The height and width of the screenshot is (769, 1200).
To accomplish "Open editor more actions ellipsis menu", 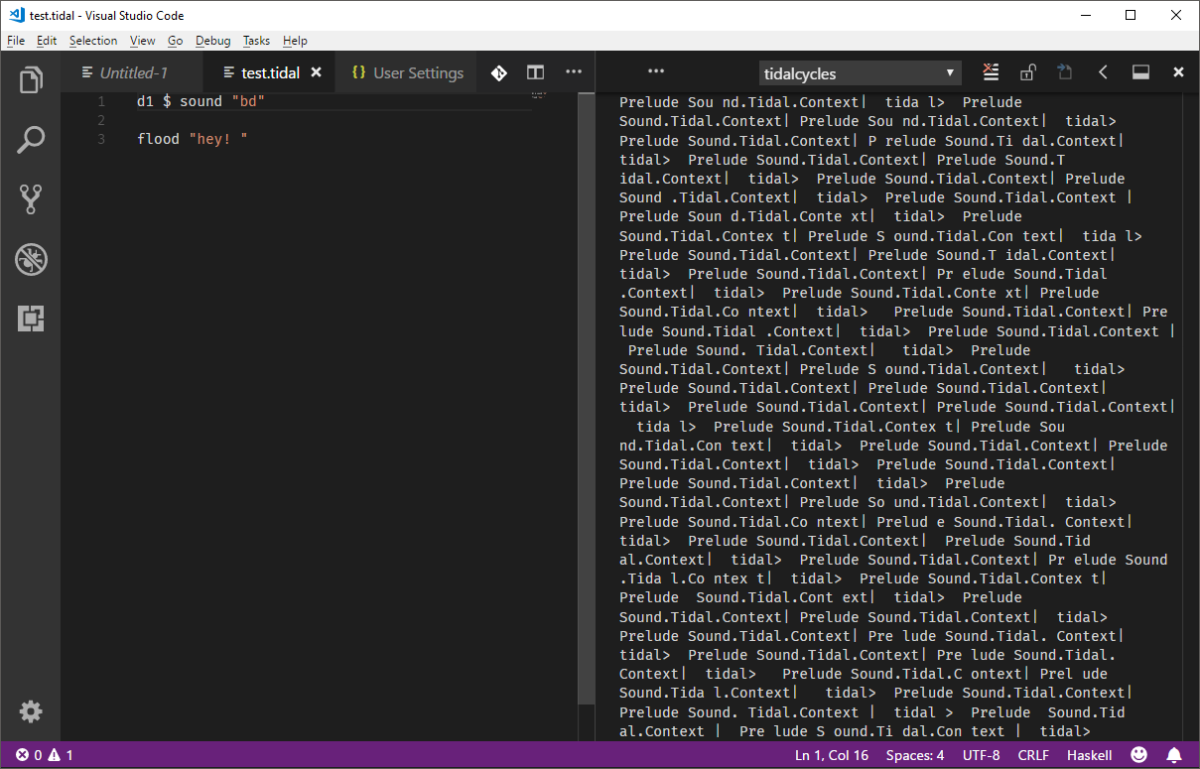I will click(574, 72).
